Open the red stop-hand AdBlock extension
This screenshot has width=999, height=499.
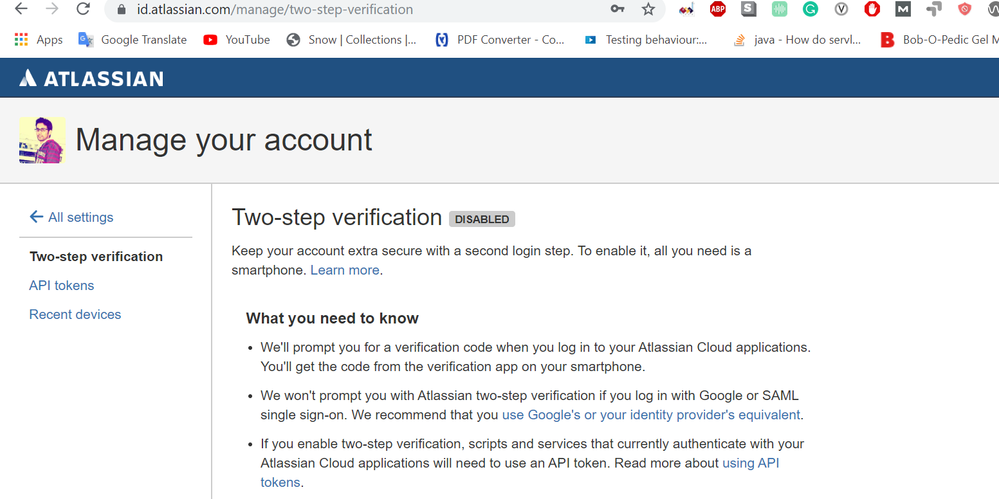[x=872, y=9]
